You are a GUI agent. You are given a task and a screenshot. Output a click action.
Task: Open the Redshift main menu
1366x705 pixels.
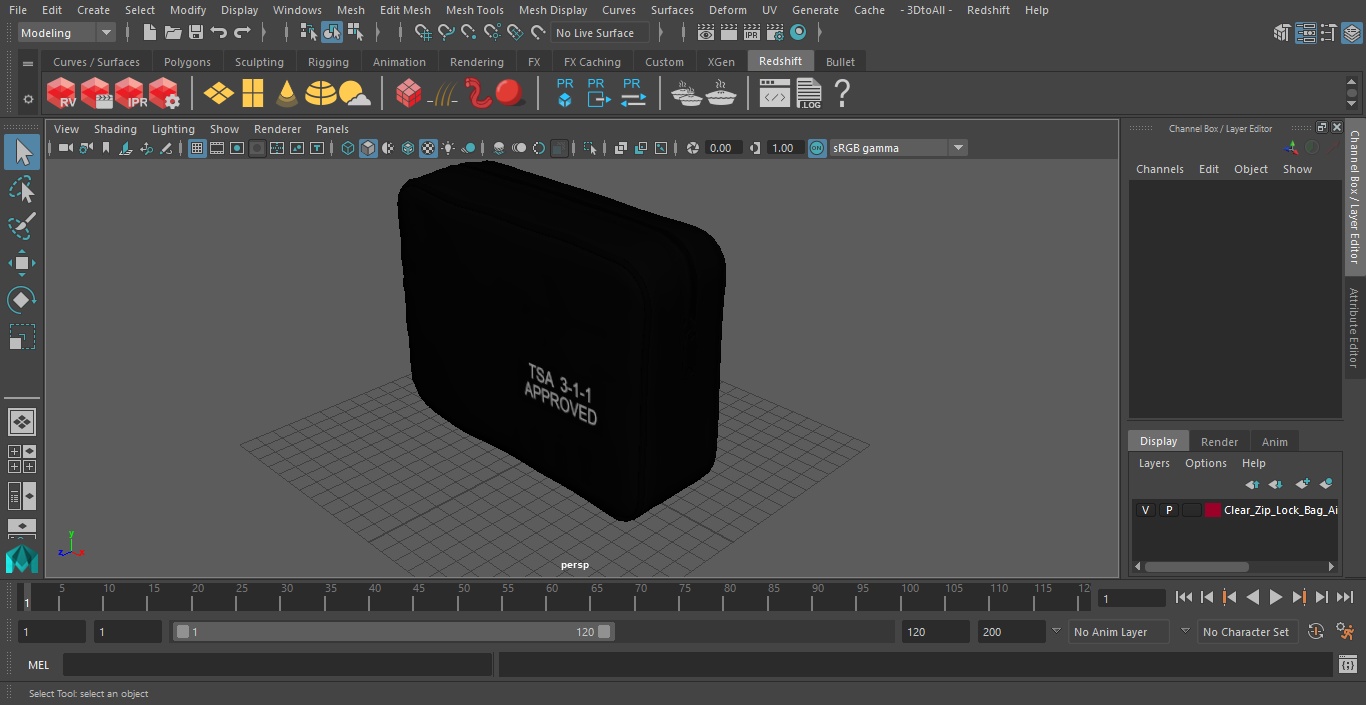(988, 10)
